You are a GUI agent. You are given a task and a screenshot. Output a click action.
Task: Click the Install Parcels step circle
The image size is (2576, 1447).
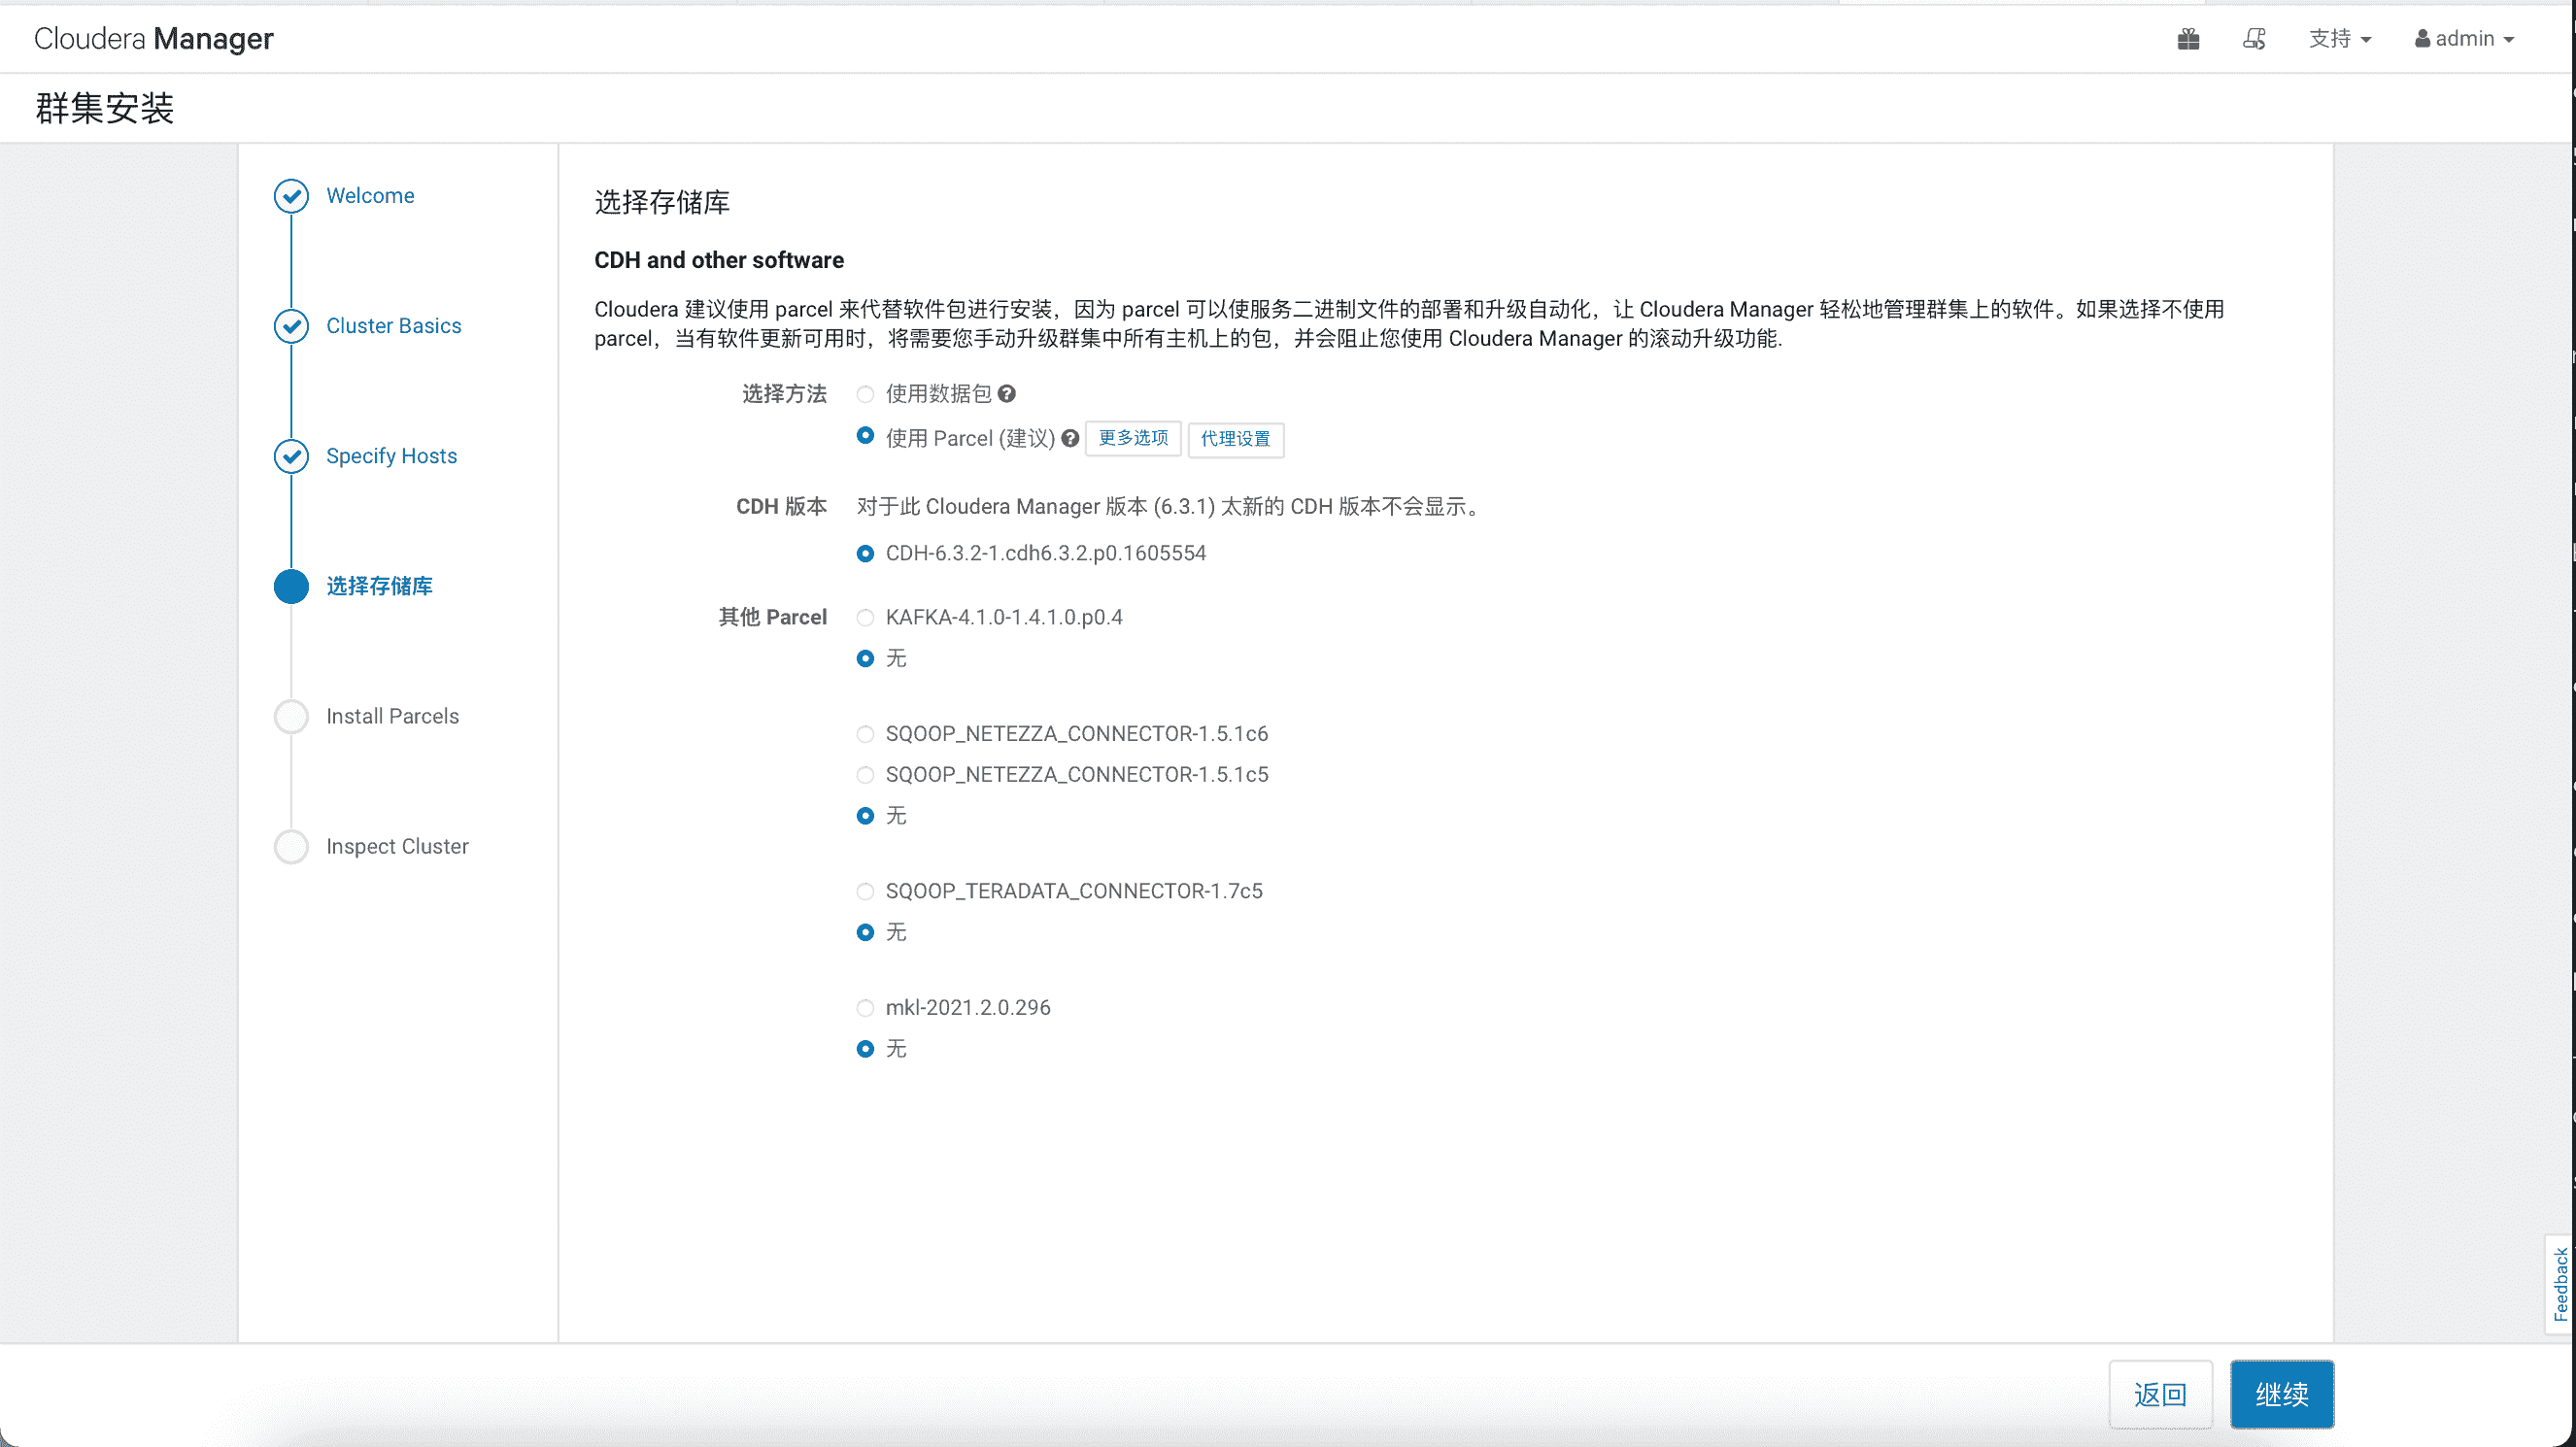(291, 716)
